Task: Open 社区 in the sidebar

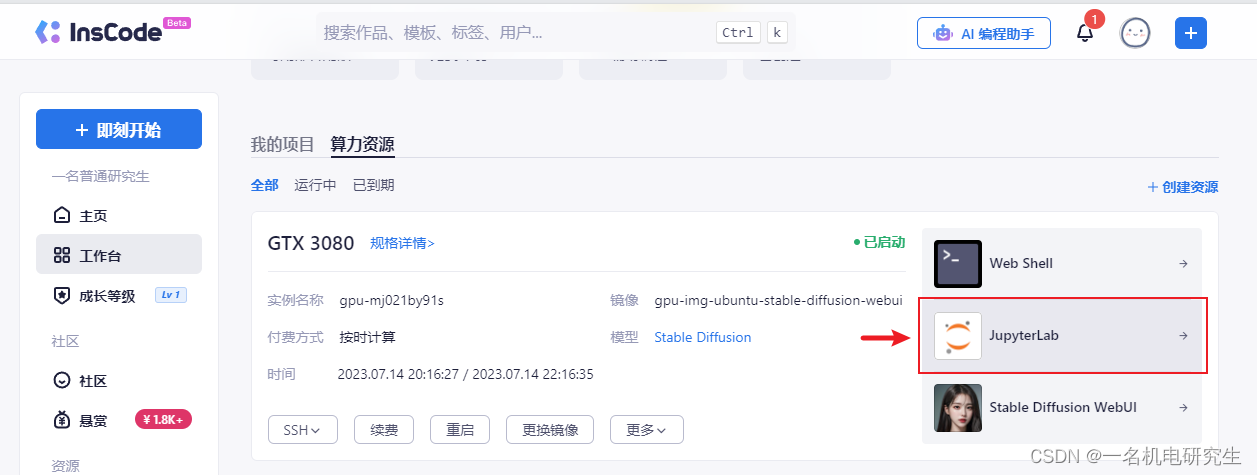Action: point(119,380)
